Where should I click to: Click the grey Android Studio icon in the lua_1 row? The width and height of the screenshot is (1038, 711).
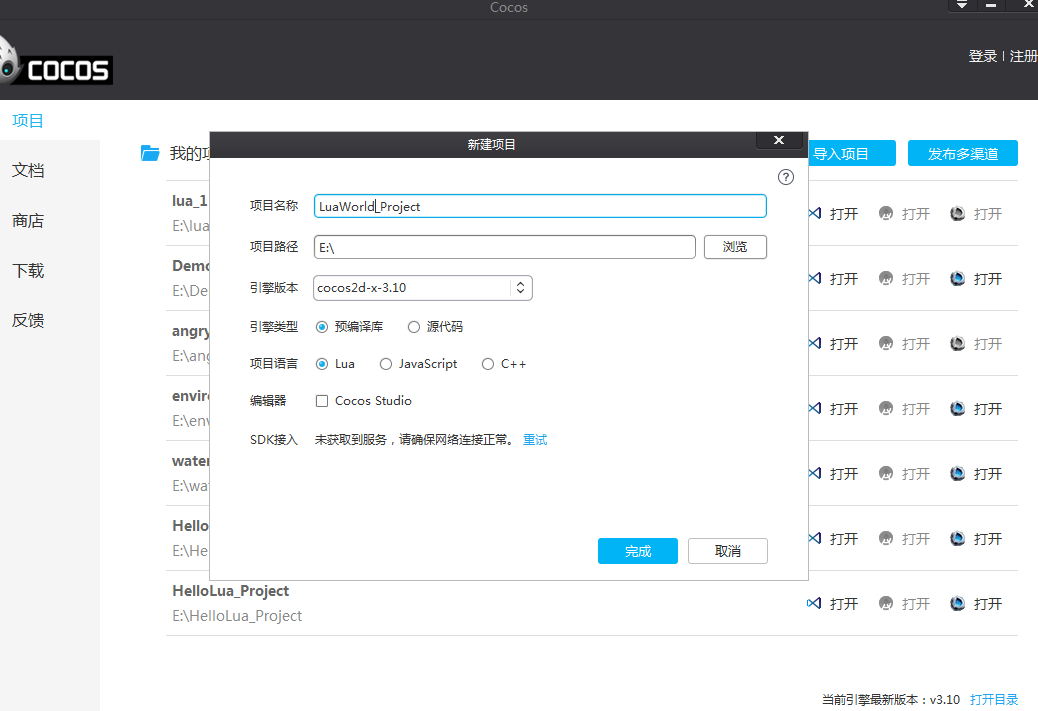point(886,213)
